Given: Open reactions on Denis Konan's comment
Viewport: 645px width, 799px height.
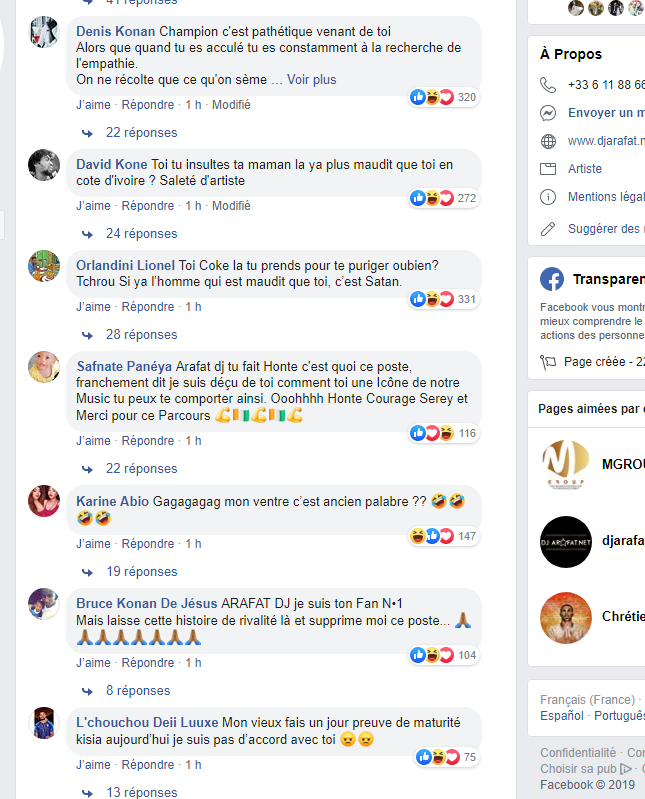Looking at the screenshot, I should [444, 97].
